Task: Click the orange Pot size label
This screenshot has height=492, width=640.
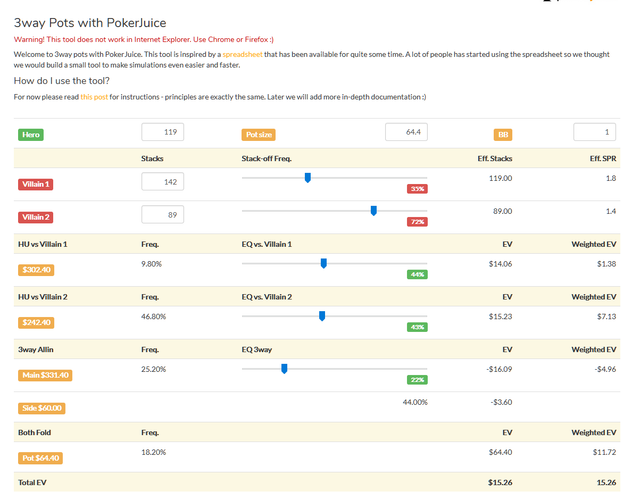Action: 258,135
